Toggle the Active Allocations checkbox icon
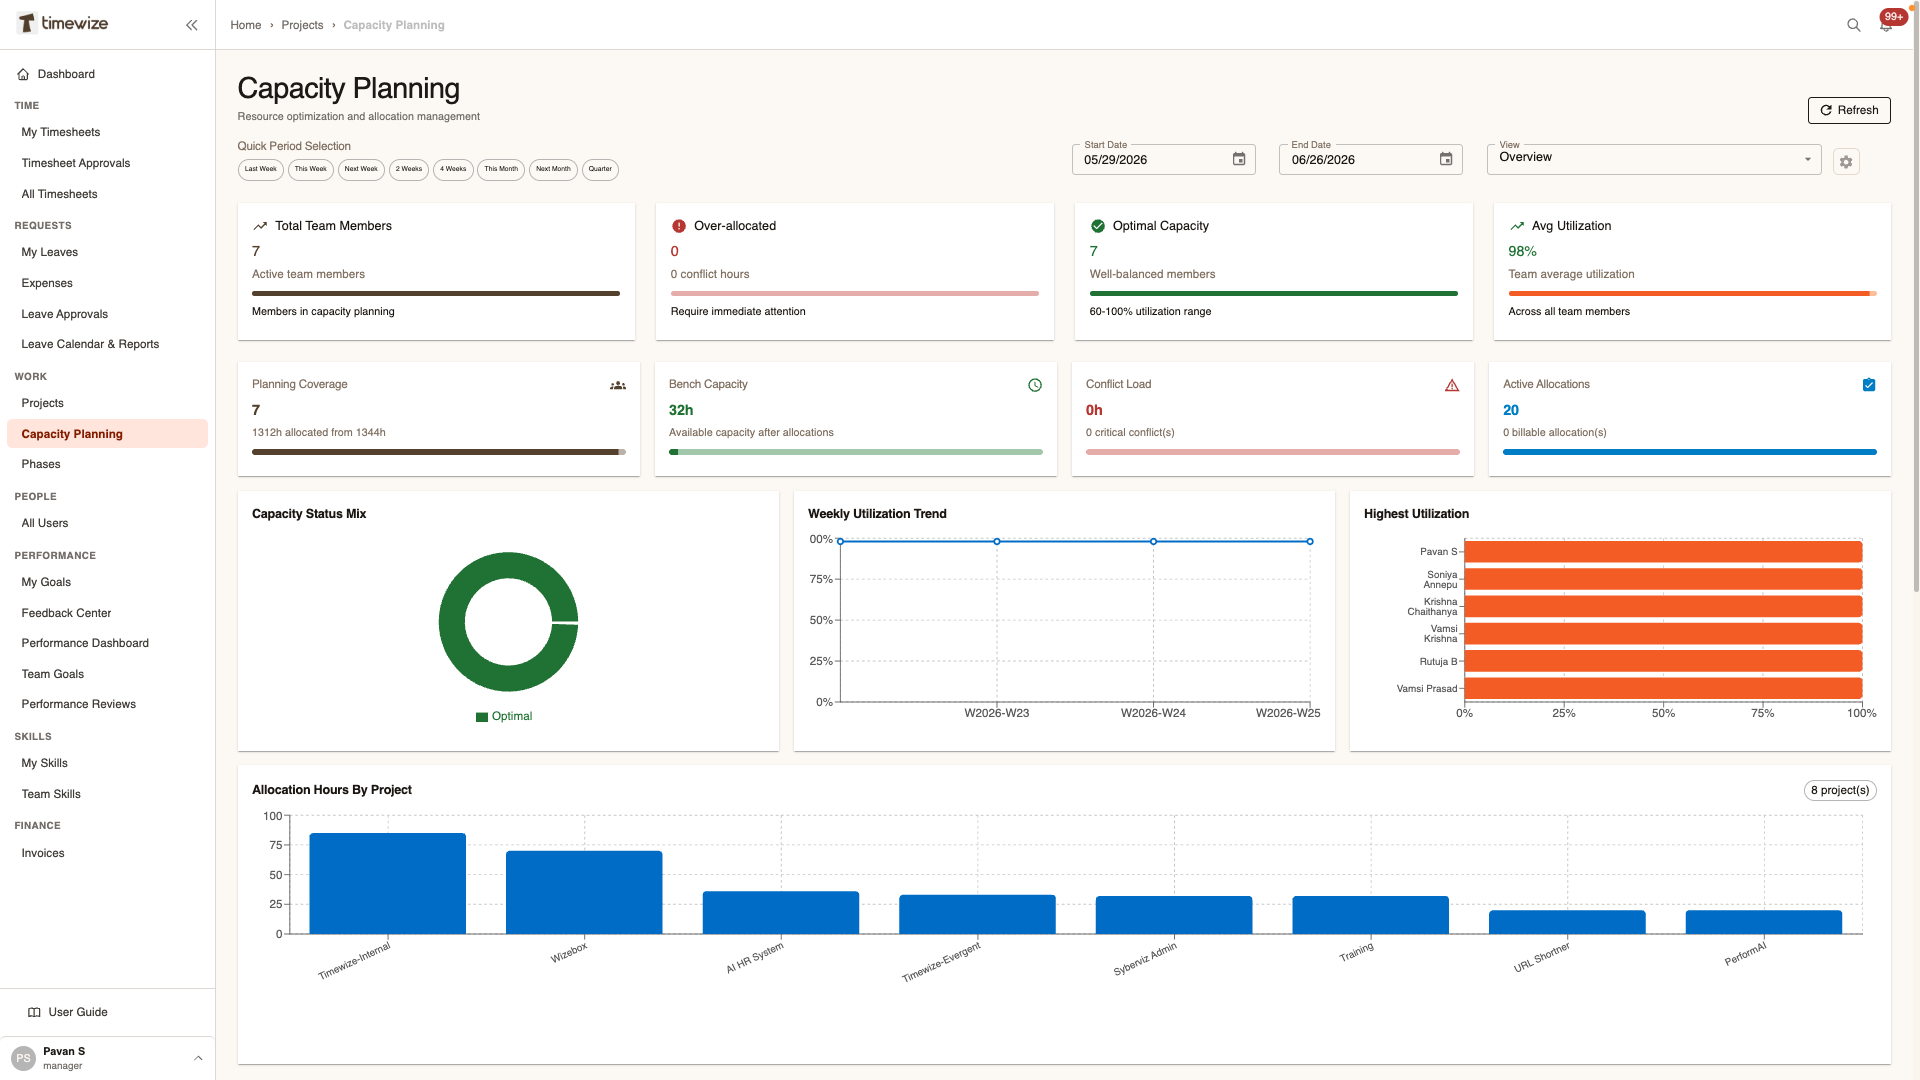The width and height of the screenshot is (1920, 1080). click(x=1869, y=385)
